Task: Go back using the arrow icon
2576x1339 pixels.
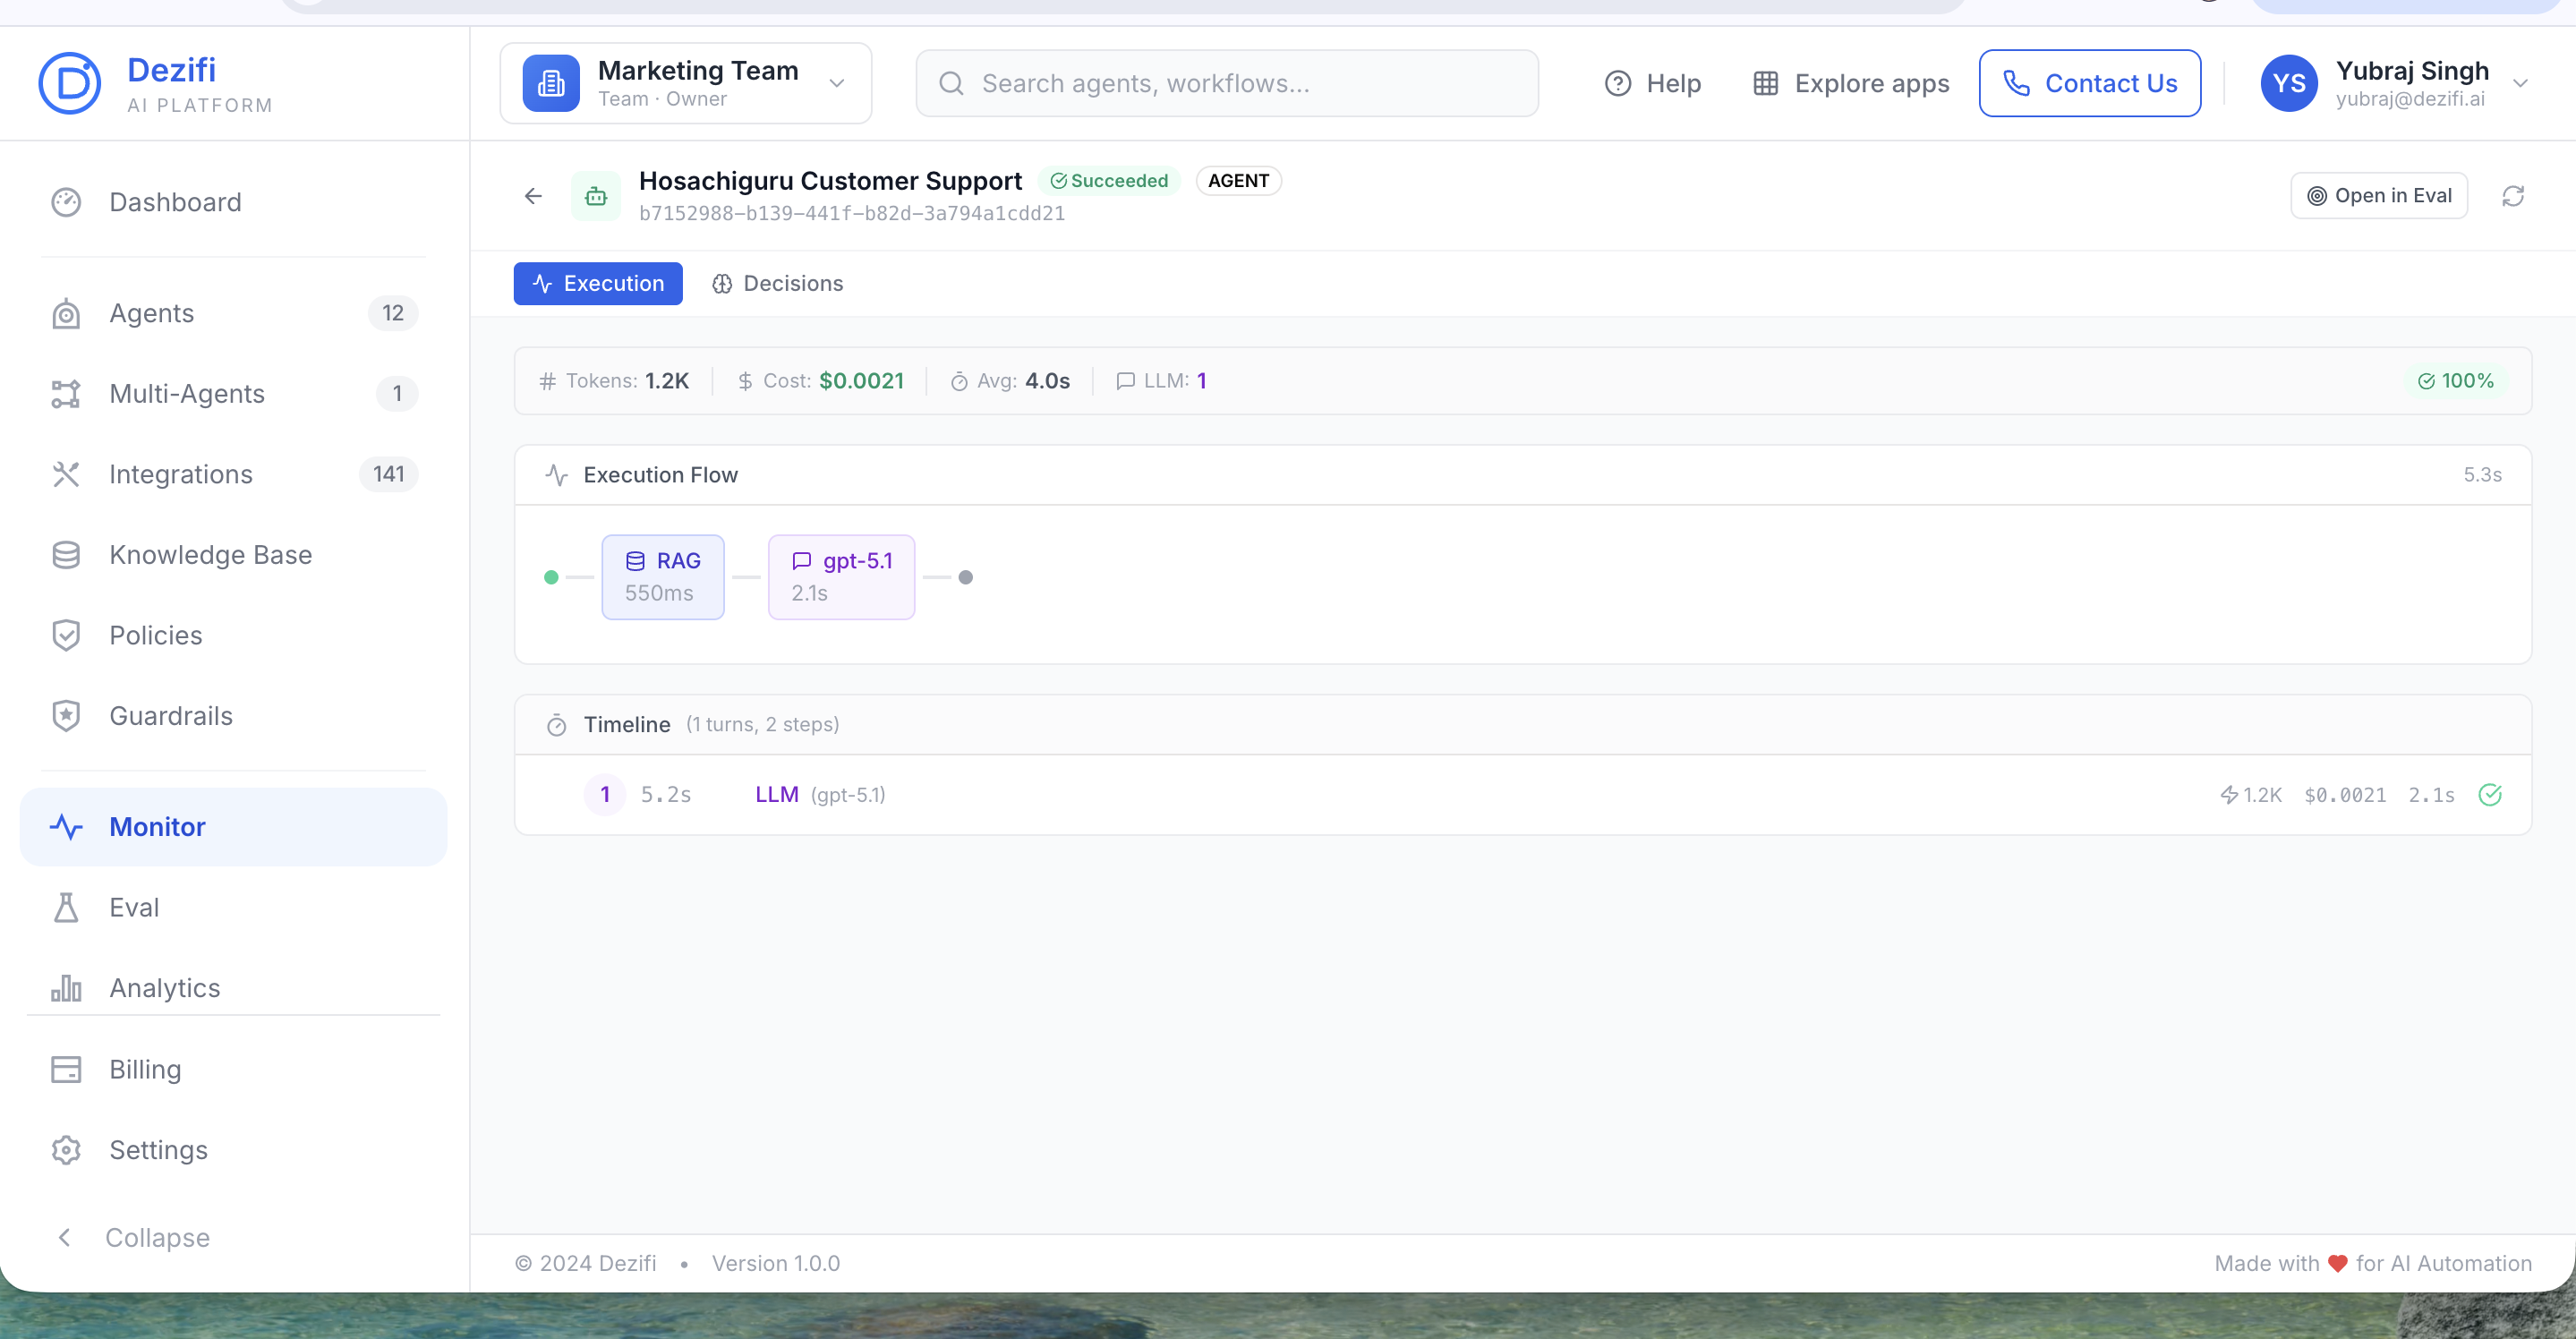Action: (x=534, y=196)
